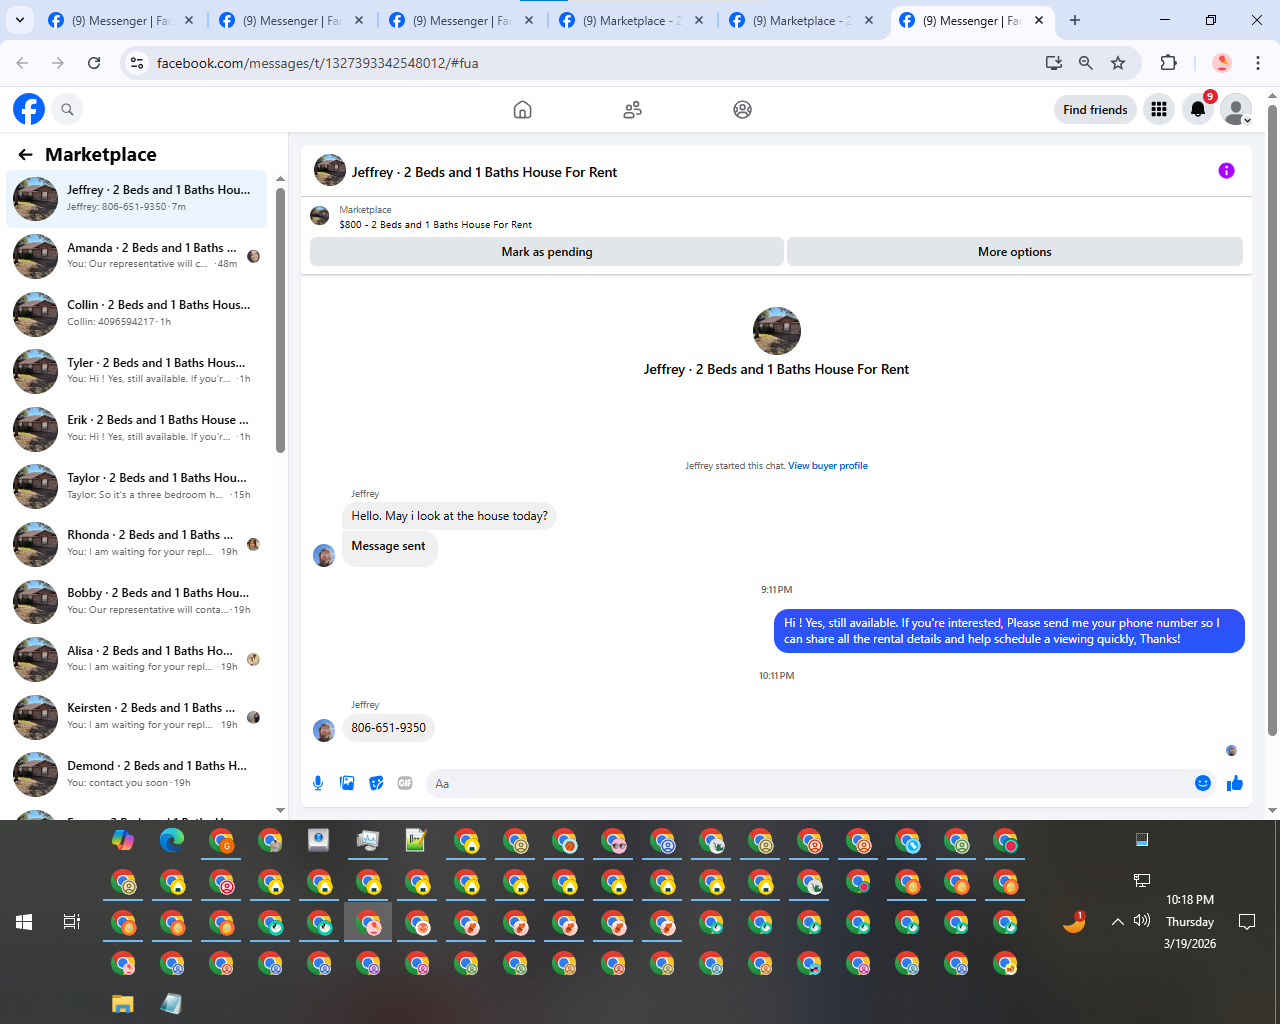Open Collin's conversation in the list
This screenshot has width=1280, height=1024.
137,313
